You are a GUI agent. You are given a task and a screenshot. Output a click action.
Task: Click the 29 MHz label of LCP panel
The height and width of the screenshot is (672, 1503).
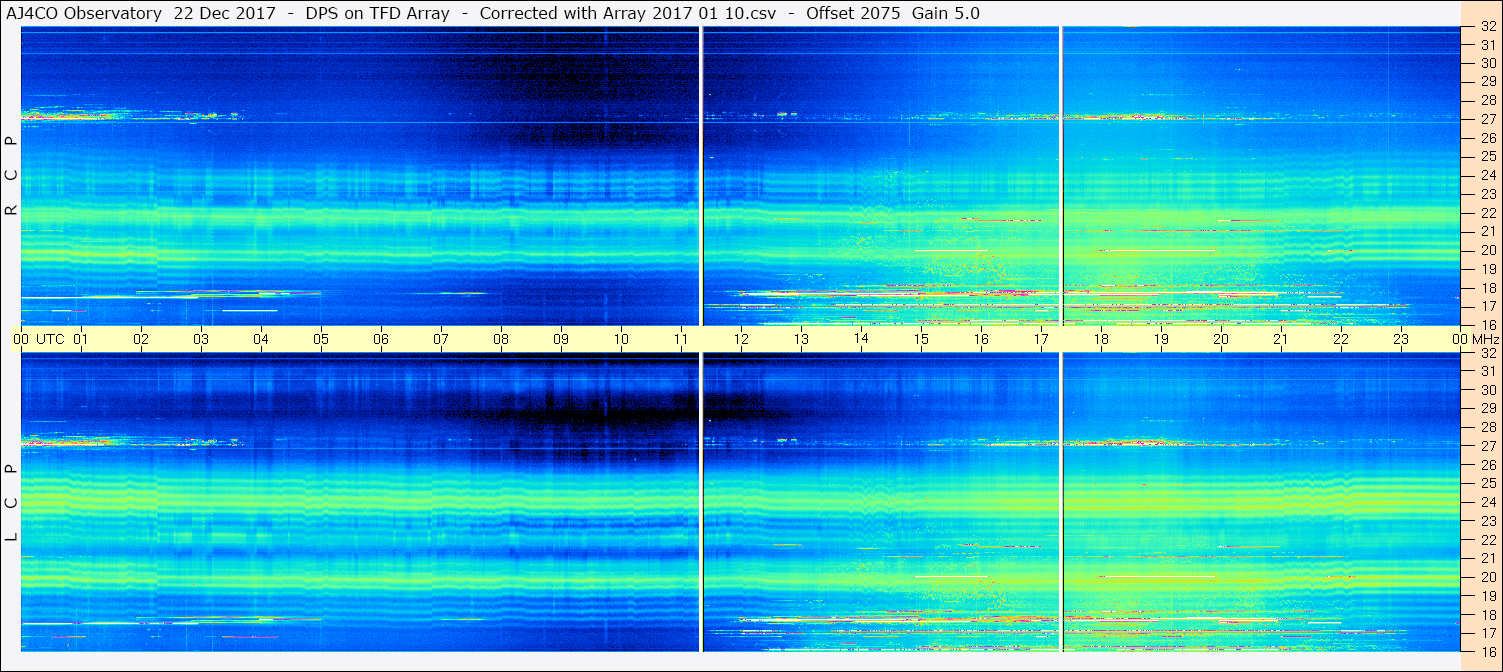[x=1488, y=409]
